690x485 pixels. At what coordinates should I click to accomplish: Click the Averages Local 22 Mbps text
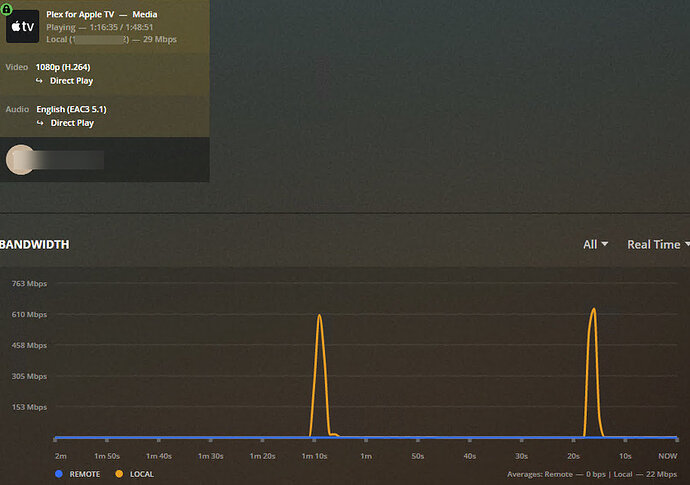(645, 474)
